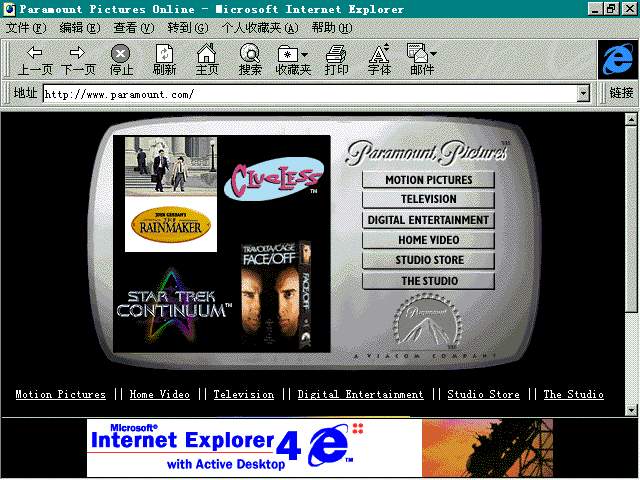Open the File (文件) menu
Image resolution: width=640 pixels, height=480 pixels.
pos(26,27)
